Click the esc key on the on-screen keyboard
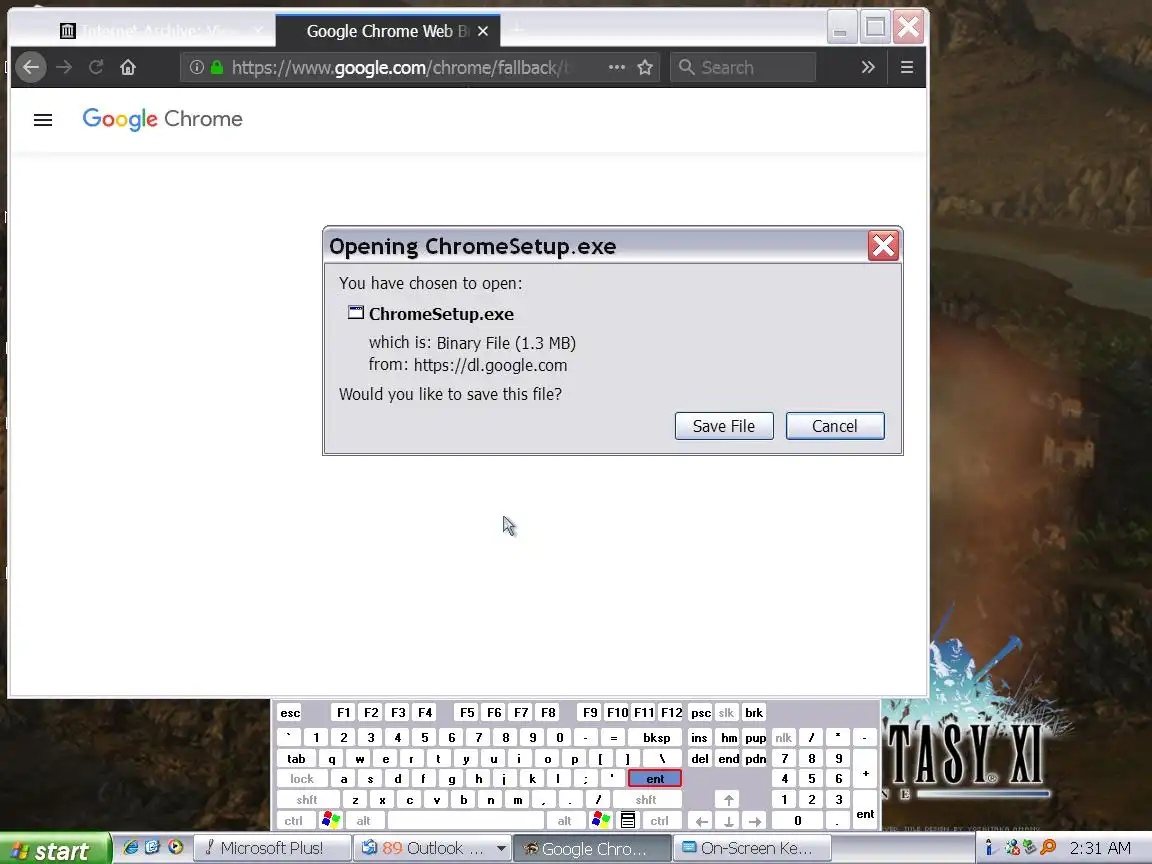Image resolution: width=1152 pixels, height=864 pixels. pyautogui.click(x=290, y=713)
